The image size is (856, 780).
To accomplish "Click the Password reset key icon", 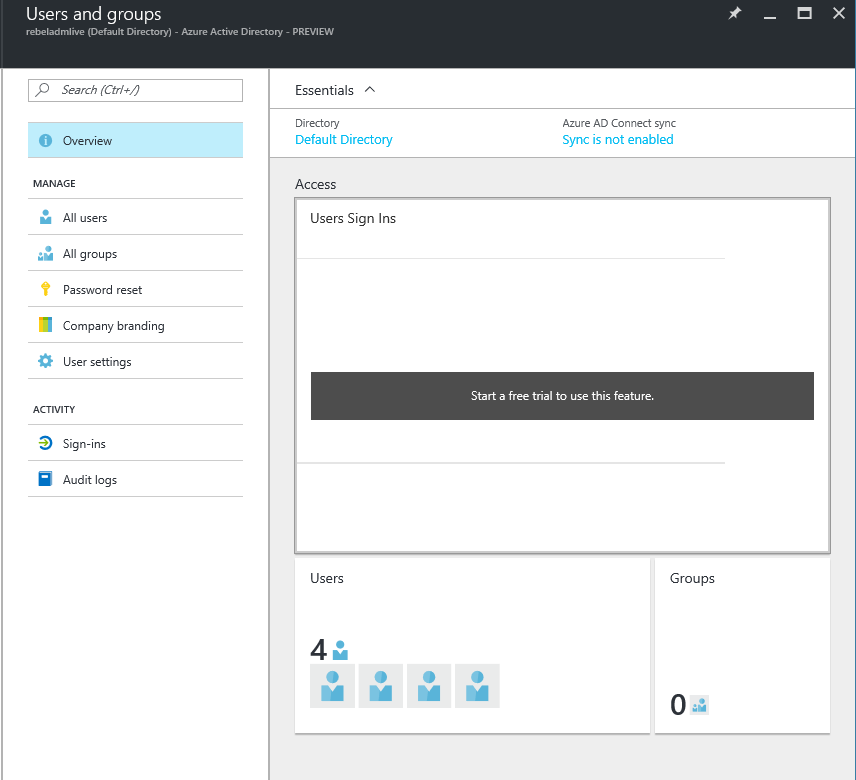I will pyautogui.click(x=45, y=289).
